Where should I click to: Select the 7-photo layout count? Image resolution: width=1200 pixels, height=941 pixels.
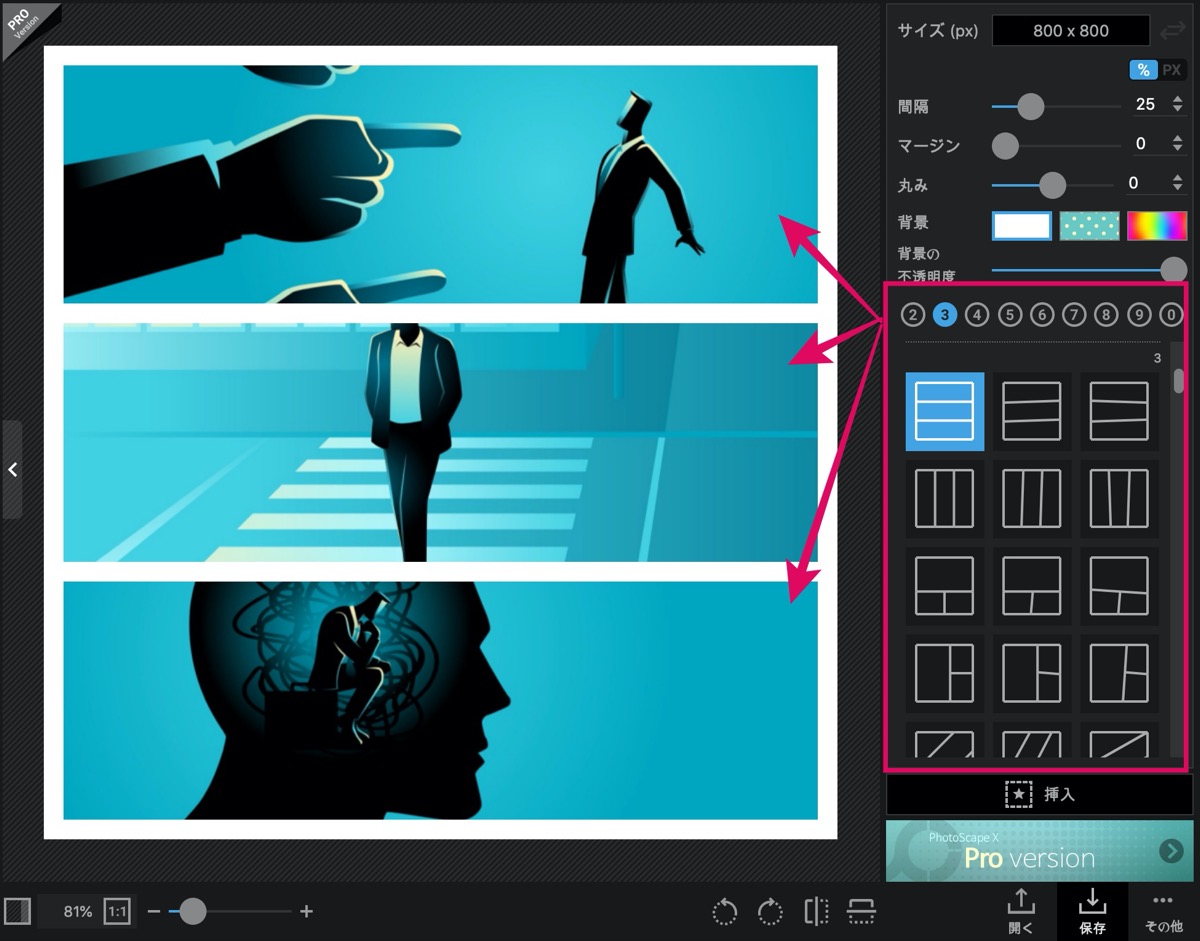[1074, 315]
